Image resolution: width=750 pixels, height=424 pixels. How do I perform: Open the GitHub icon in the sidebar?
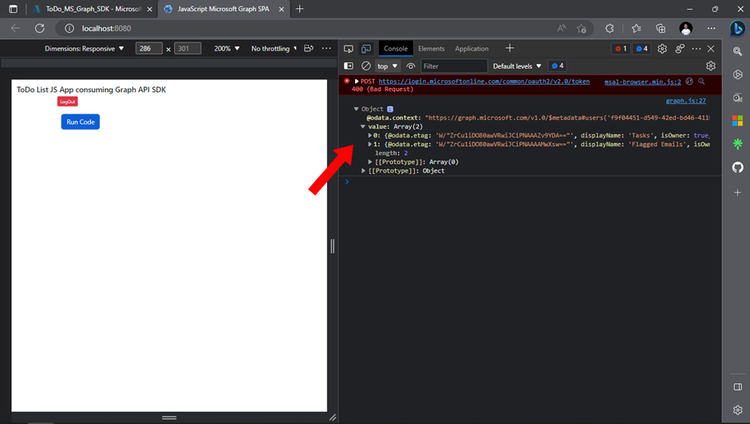point(738,167)
